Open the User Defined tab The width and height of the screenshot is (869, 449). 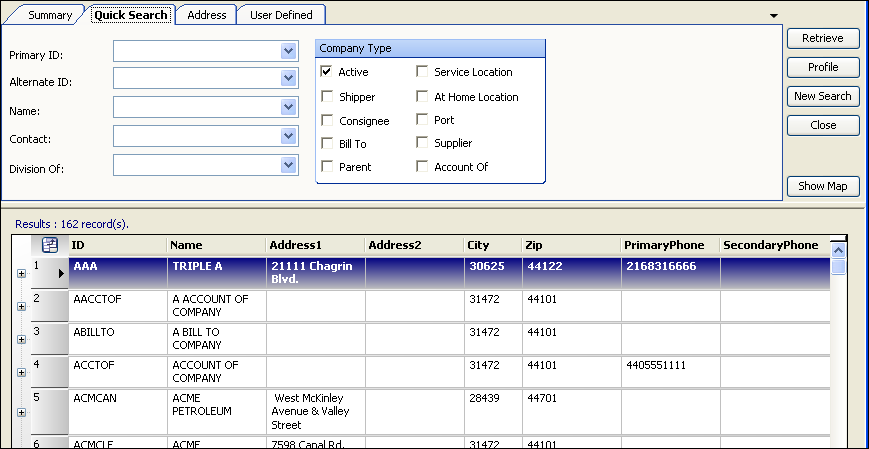(x=281, y=15)
